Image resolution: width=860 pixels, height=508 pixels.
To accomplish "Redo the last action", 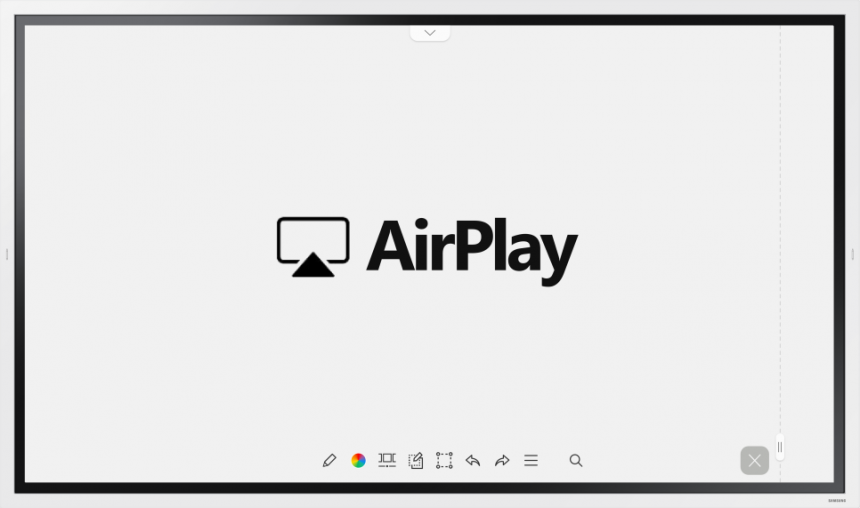I will 502,460.
